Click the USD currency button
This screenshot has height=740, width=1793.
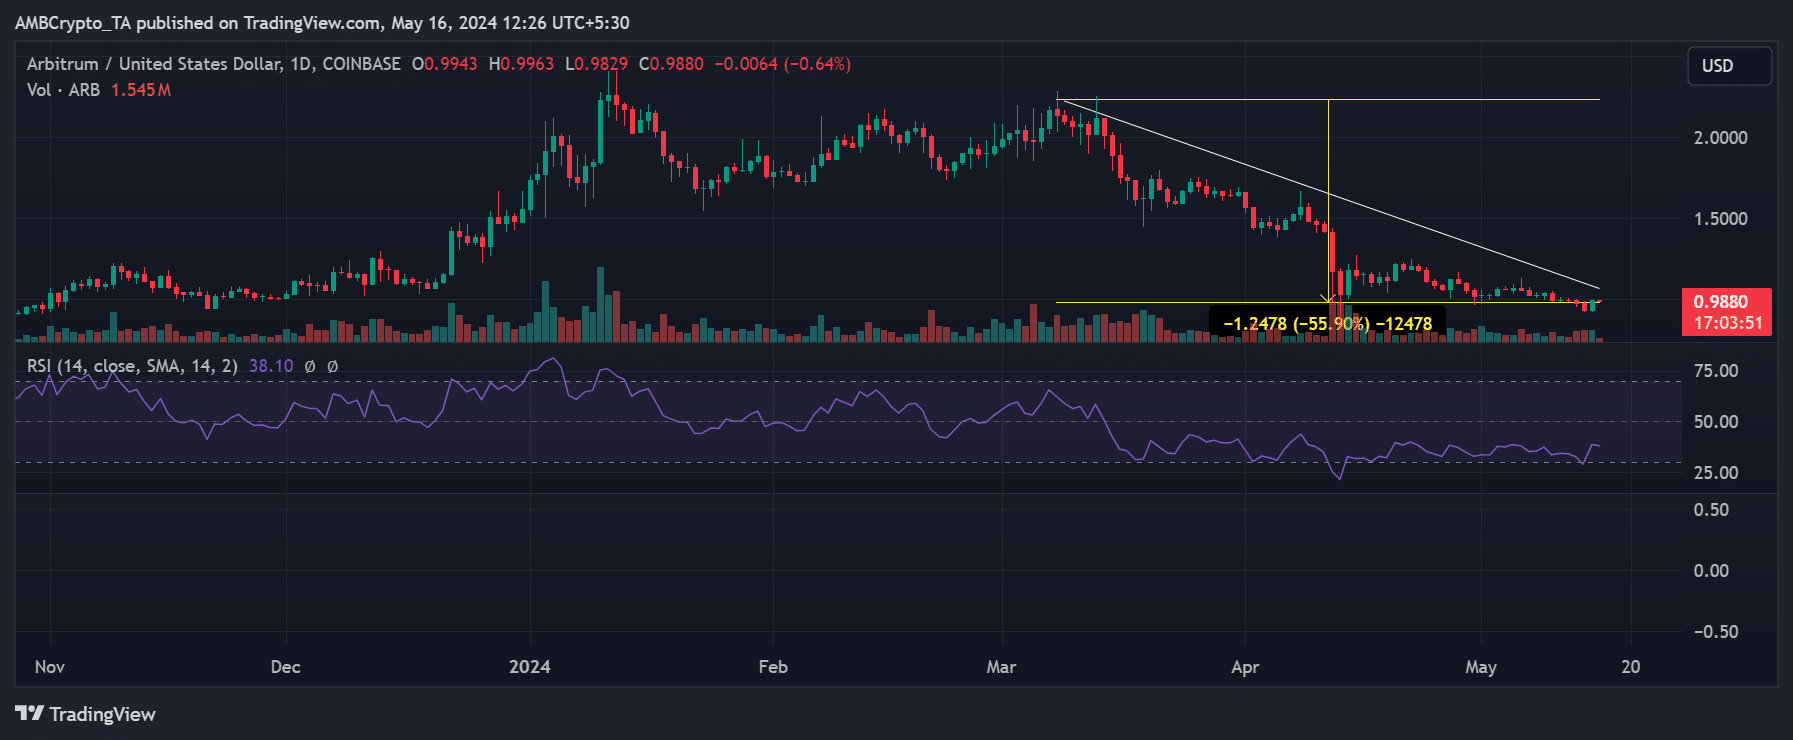[x=1729, y=66]
